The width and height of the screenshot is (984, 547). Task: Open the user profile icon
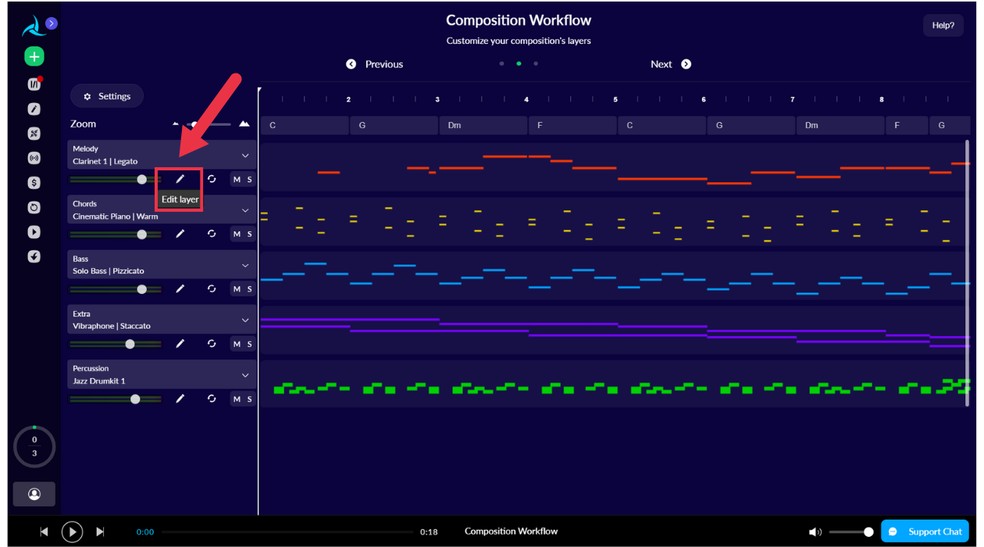[x=34, y=494]
